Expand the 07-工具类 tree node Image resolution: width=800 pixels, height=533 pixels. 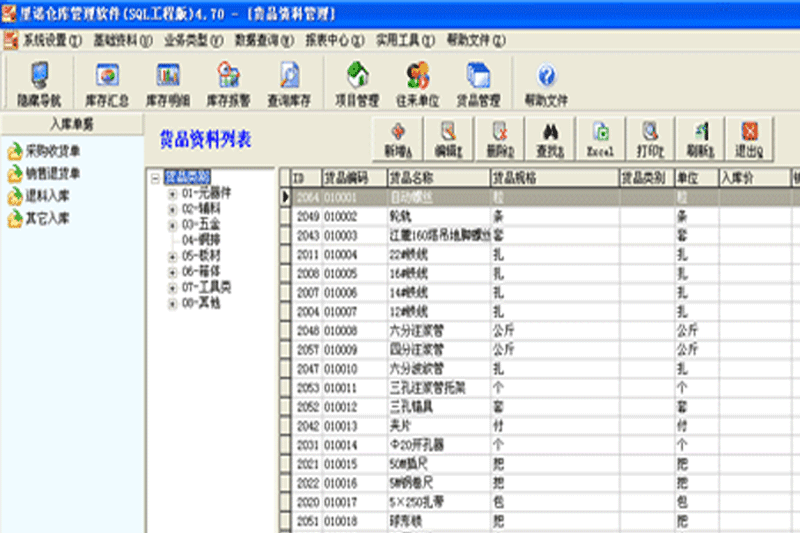tap(172, 288)
